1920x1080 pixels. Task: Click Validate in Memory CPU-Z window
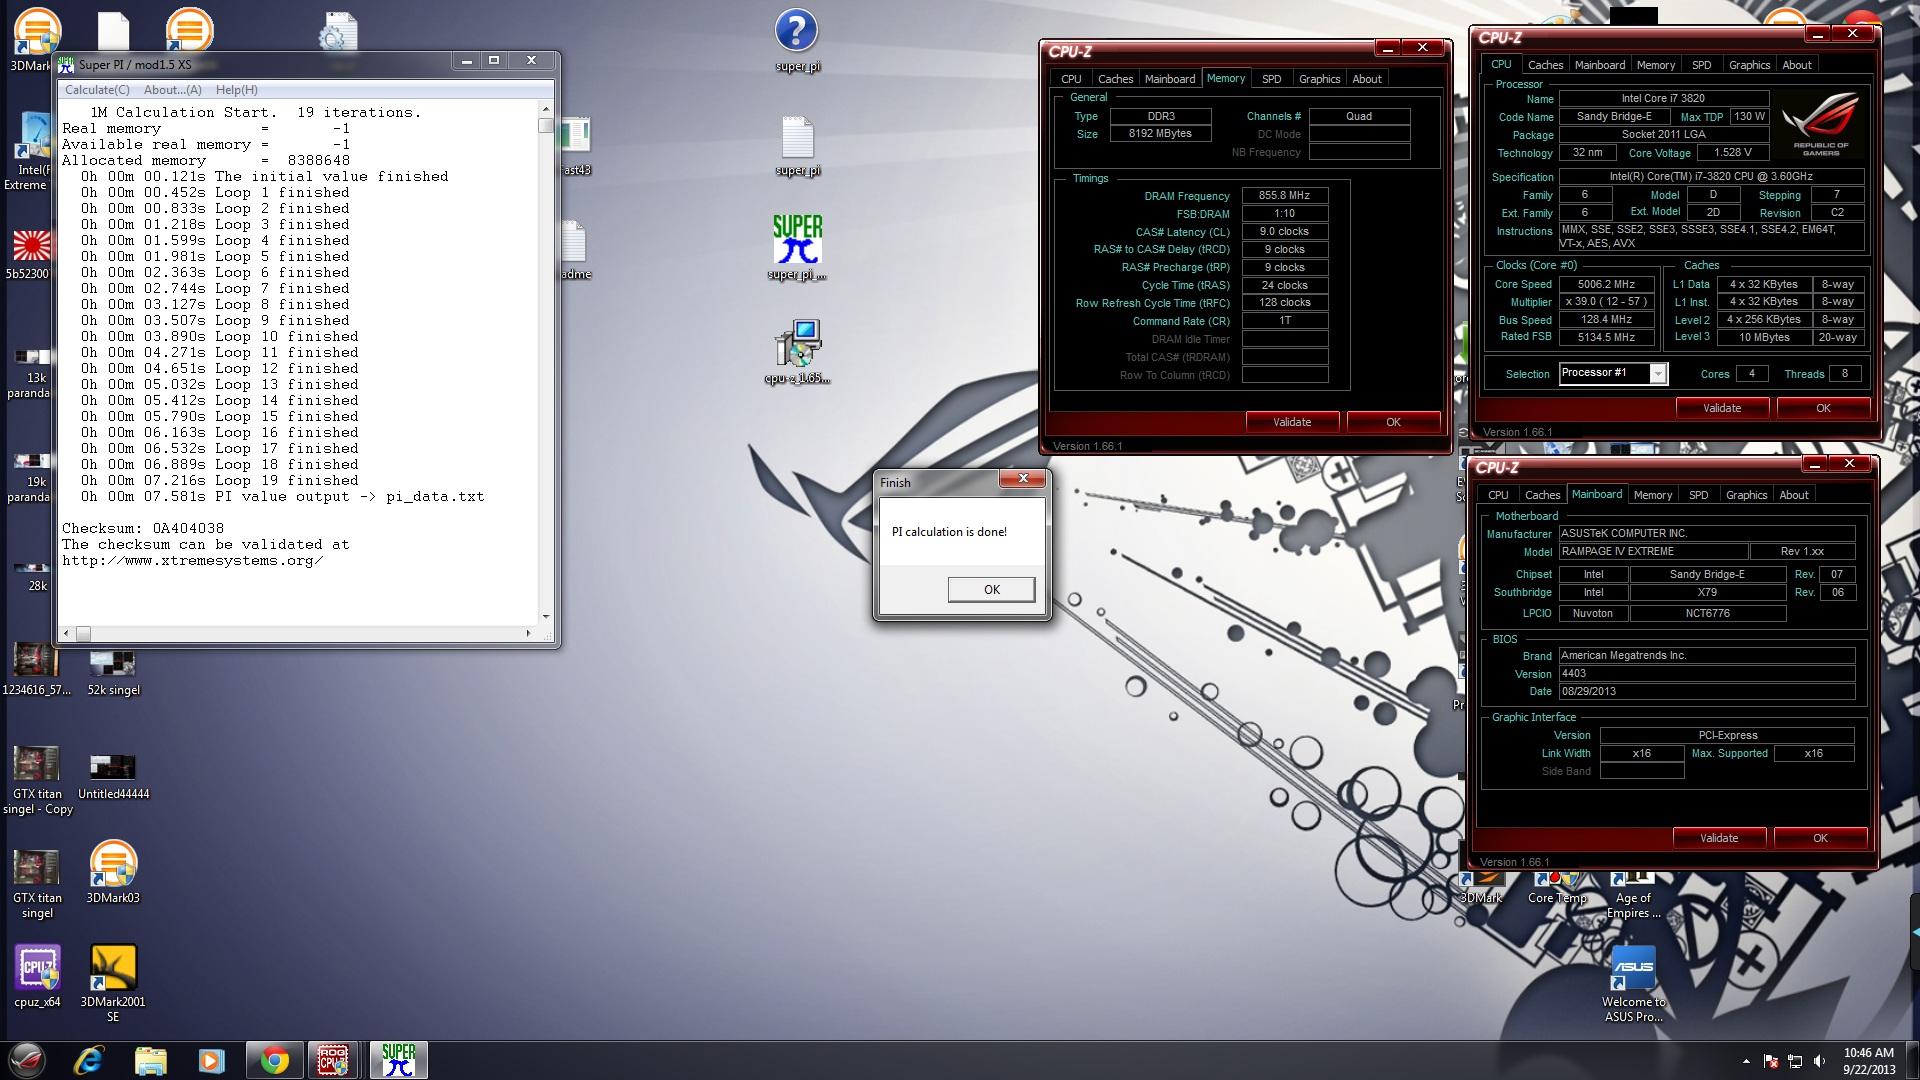click(1291, 422)
